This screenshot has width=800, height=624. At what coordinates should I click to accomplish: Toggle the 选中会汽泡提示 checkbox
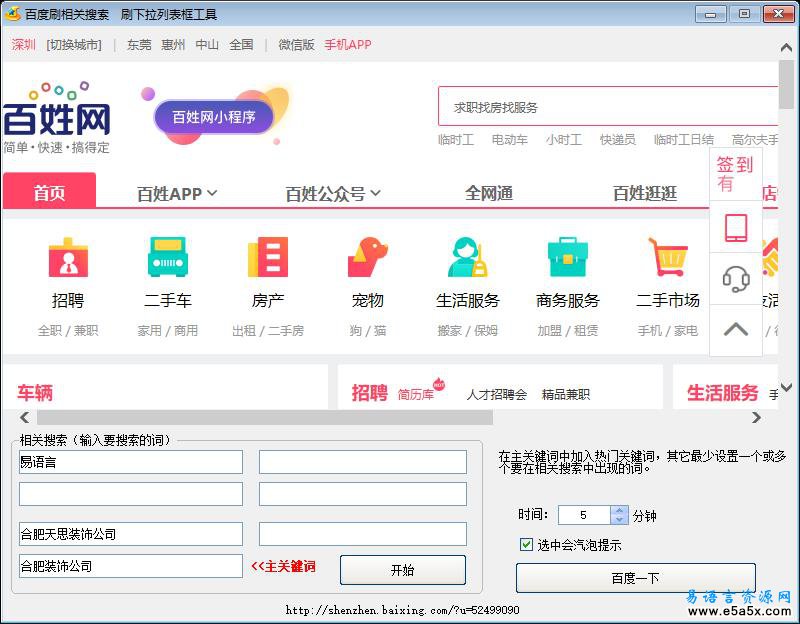[526, 544]
